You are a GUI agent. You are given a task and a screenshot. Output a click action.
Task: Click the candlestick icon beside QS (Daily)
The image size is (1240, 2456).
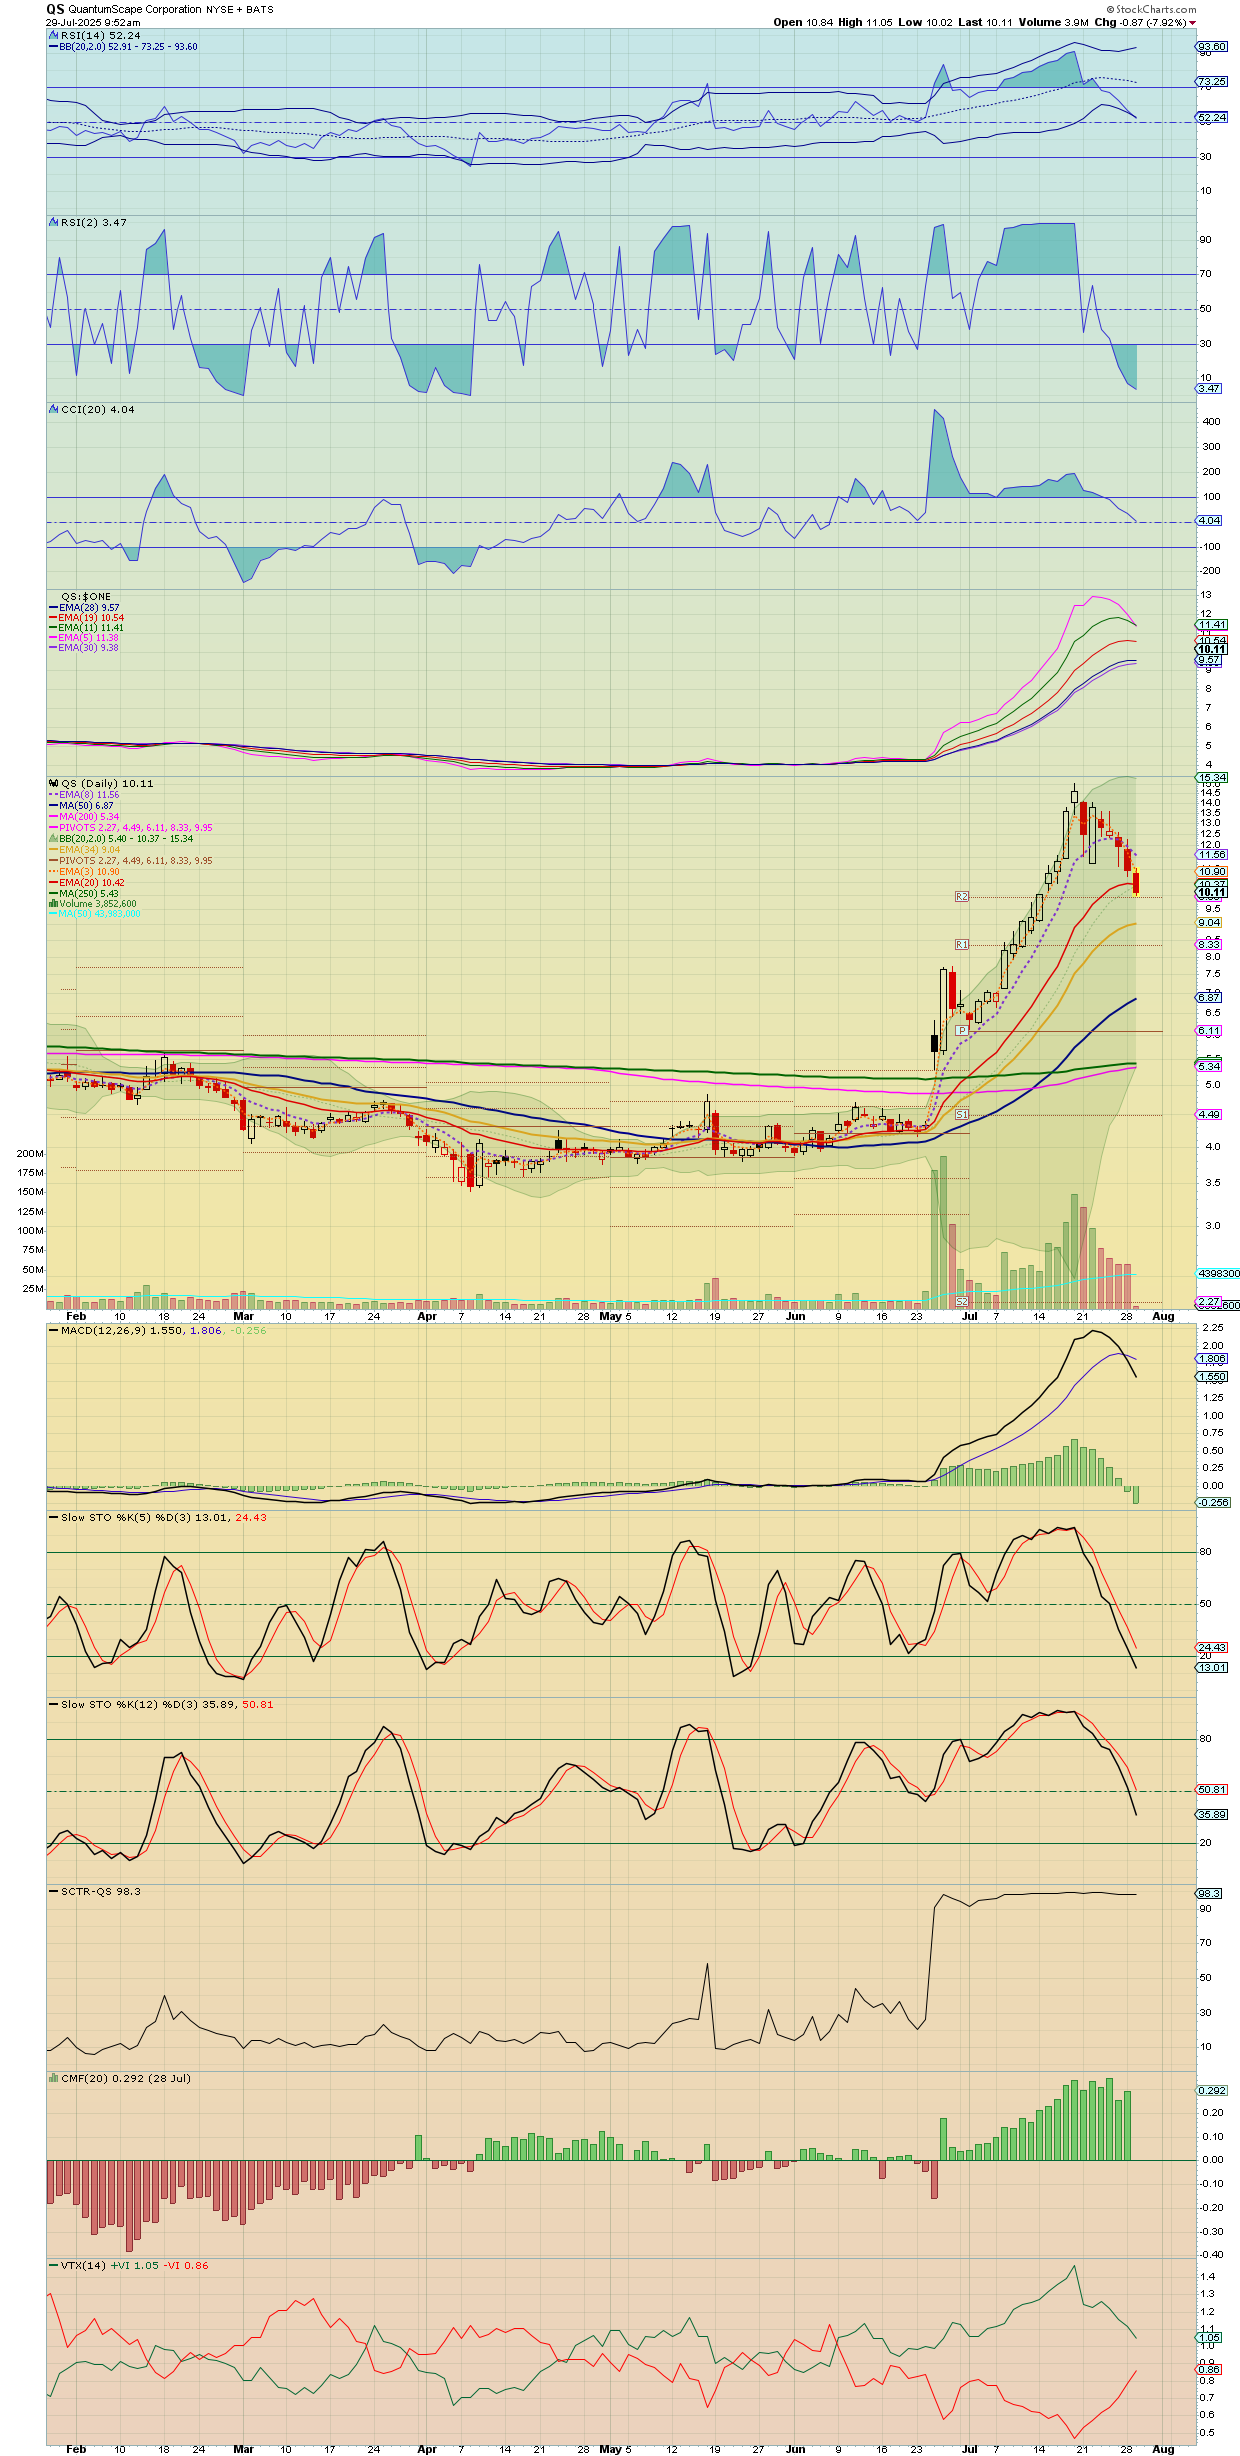[54, 783]
